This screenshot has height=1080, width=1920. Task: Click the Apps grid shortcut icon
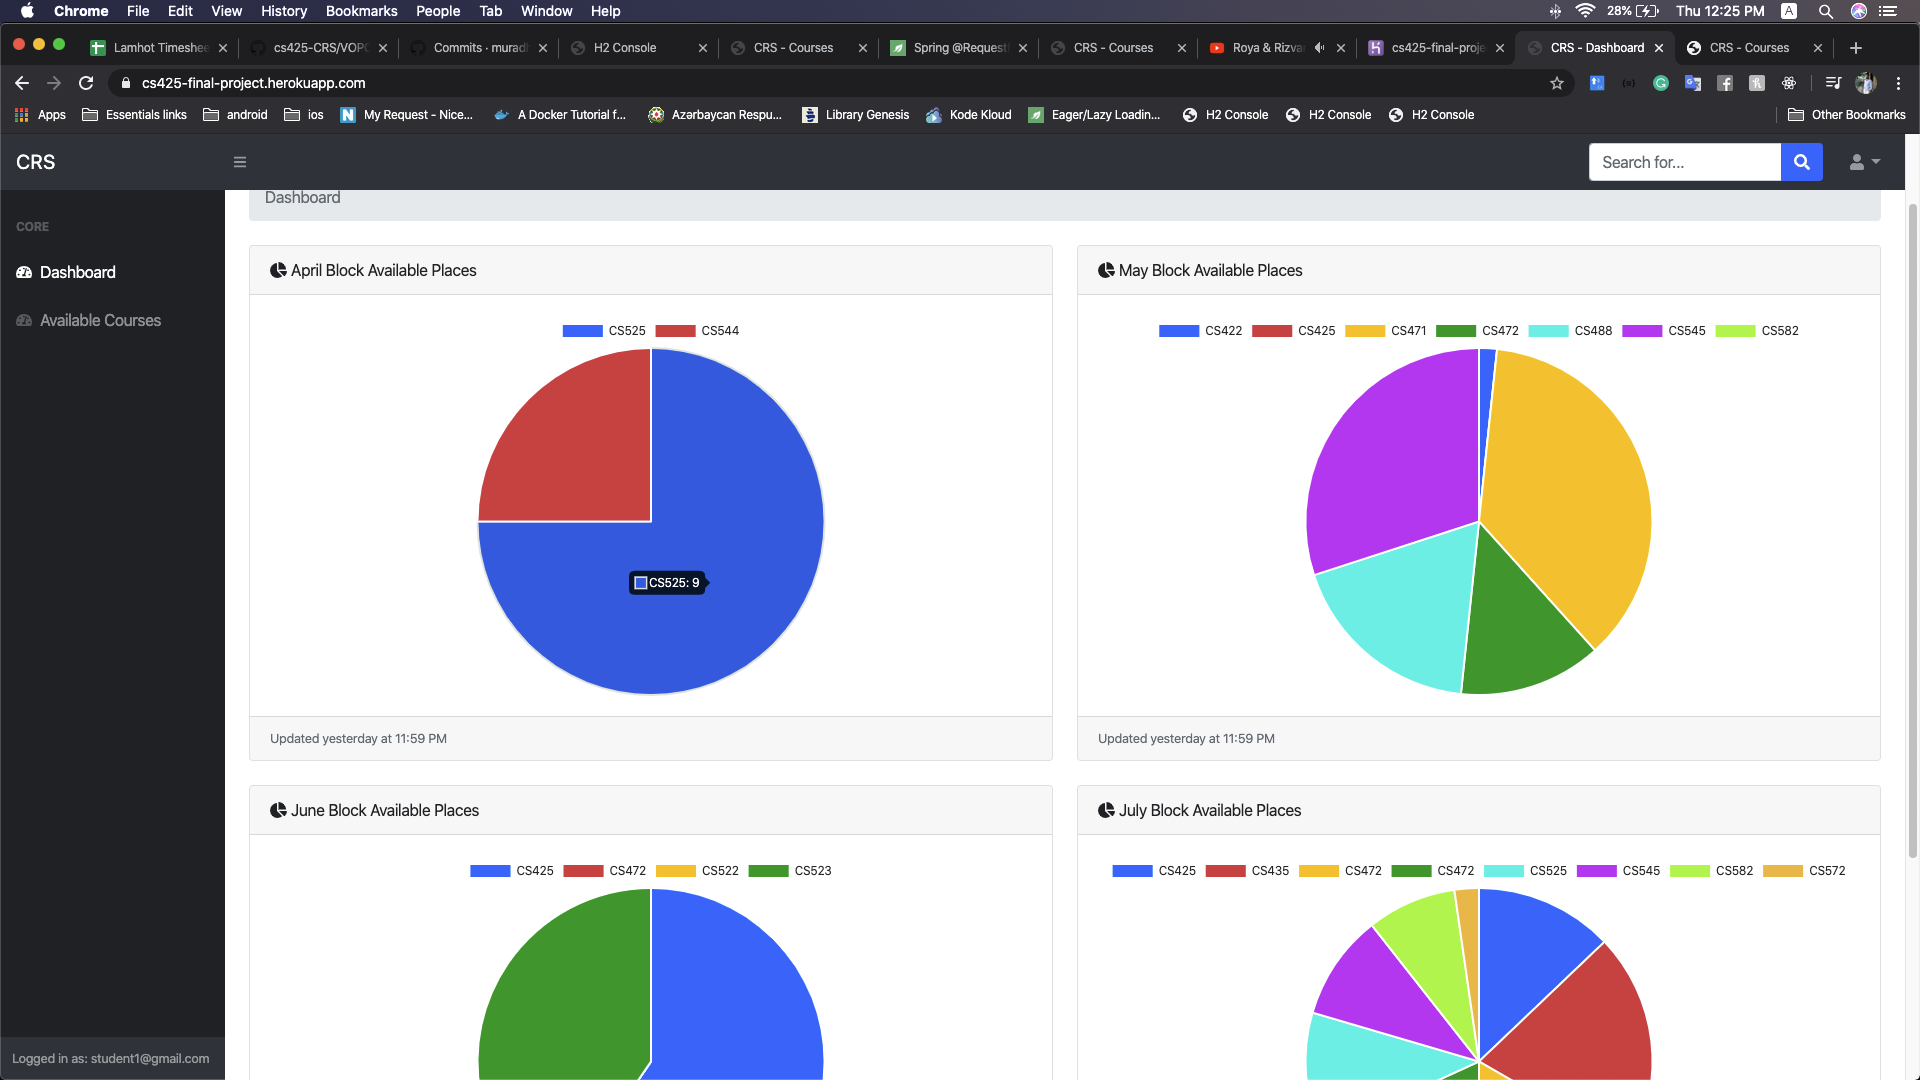click(x=22, y=115)
